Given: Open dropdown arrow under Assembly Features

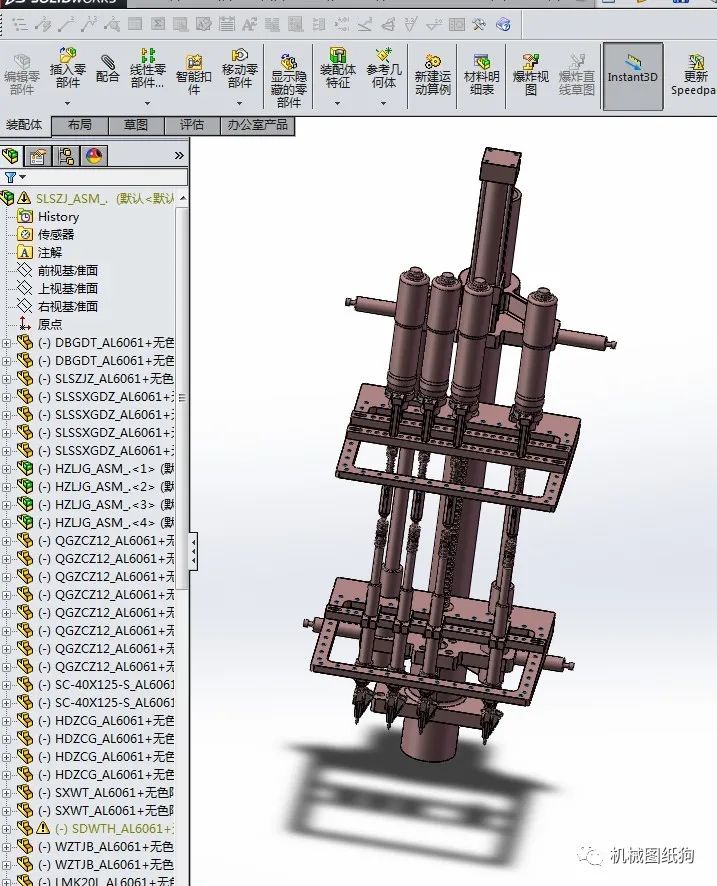Looking at the screenshot, I should (337, 103).
